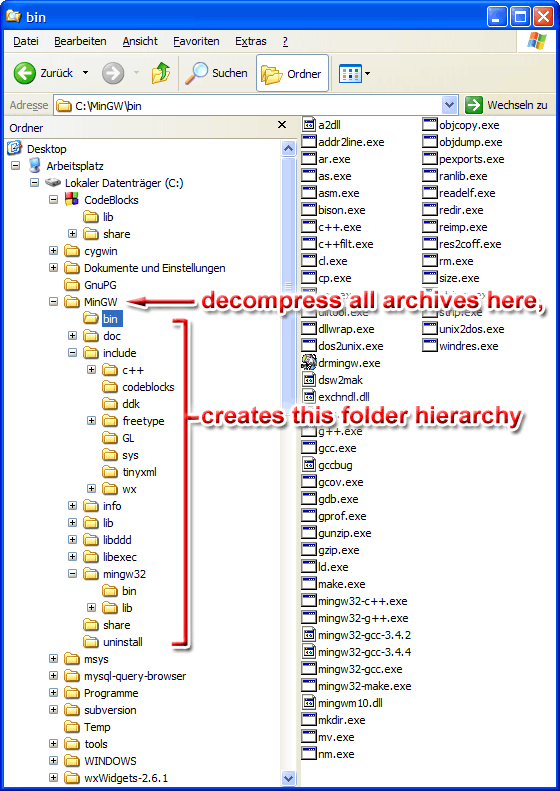Select the Desktop icon in the tree
Image resolution: width=560 pixels, height=791 pixels.
pyautogui.click(x=15, y=148)
